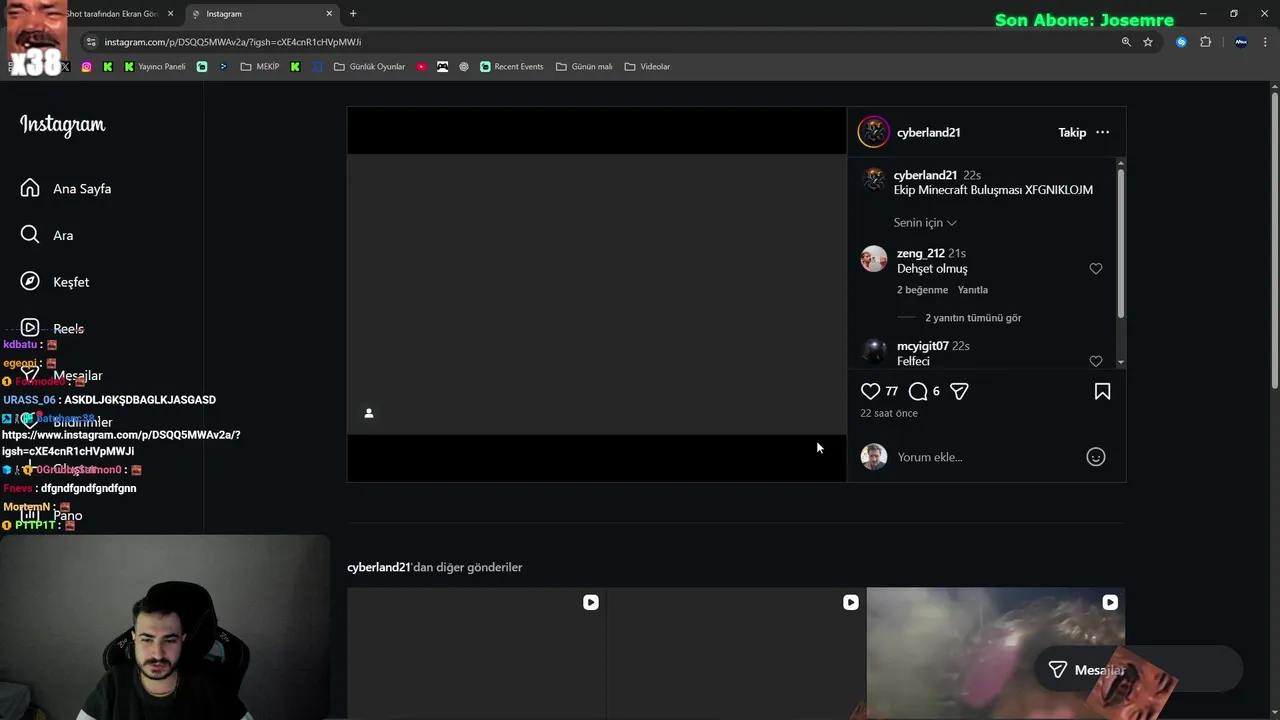Open cyberland21 link in 'diğer gönderiler' heading
The width and height of the screenshot is (1280, 720).
(x=379, y=567)
